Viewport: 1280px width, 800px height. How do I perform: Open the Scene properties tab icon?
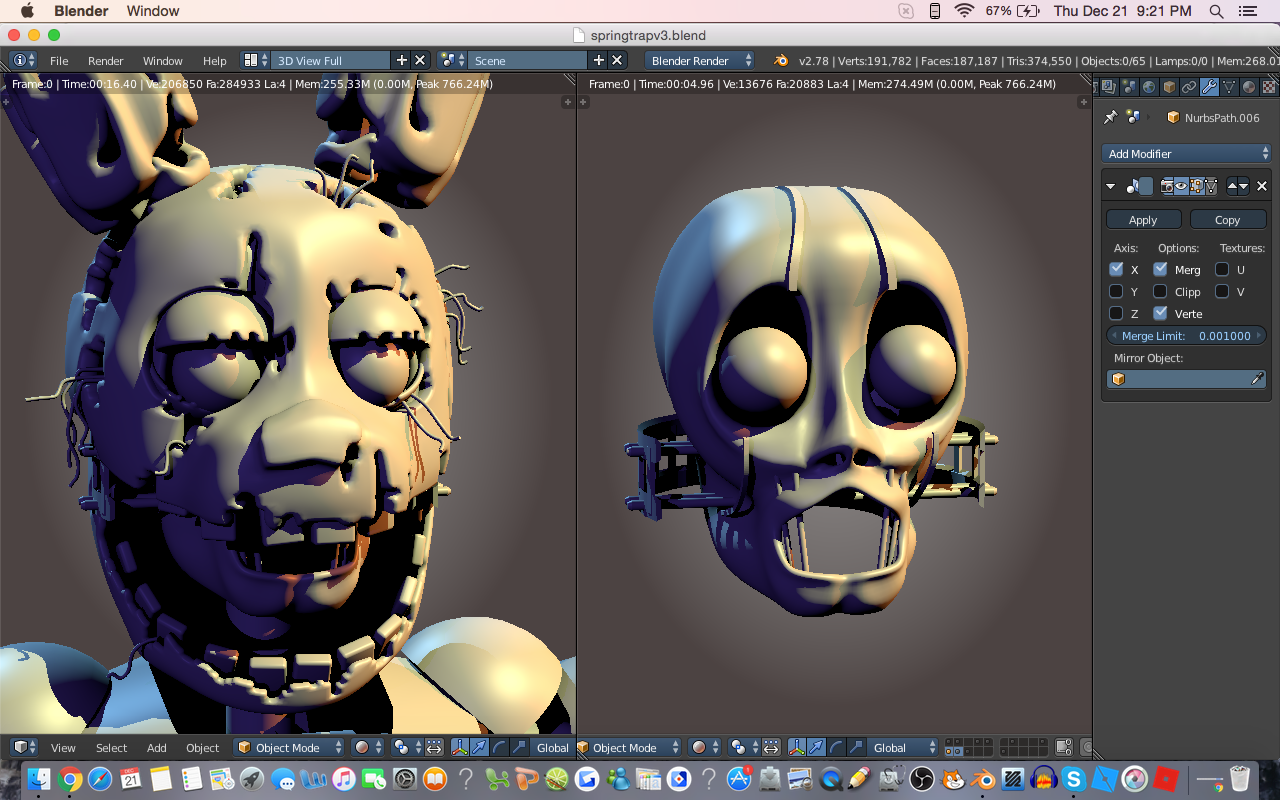click(x=1129, y=87)
